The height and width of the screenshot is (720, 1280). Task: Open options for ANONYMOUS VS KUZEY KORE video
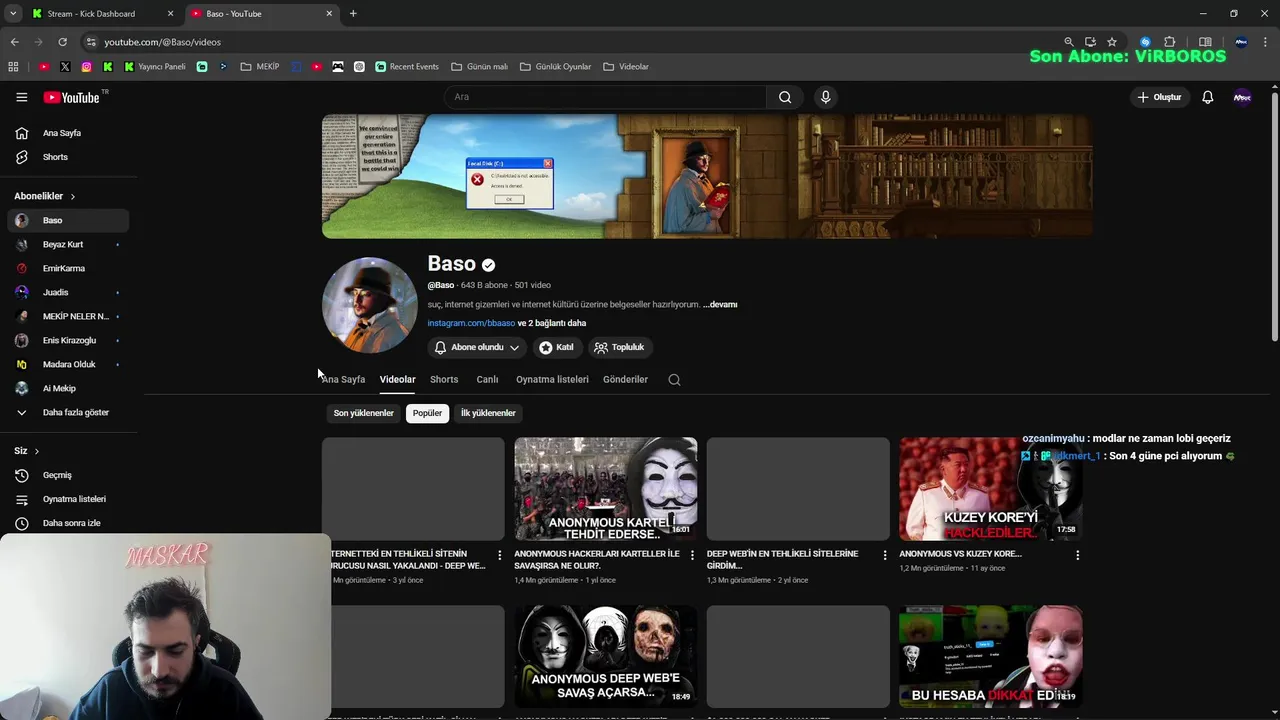pyautogui.click(x=1077, y=555)
